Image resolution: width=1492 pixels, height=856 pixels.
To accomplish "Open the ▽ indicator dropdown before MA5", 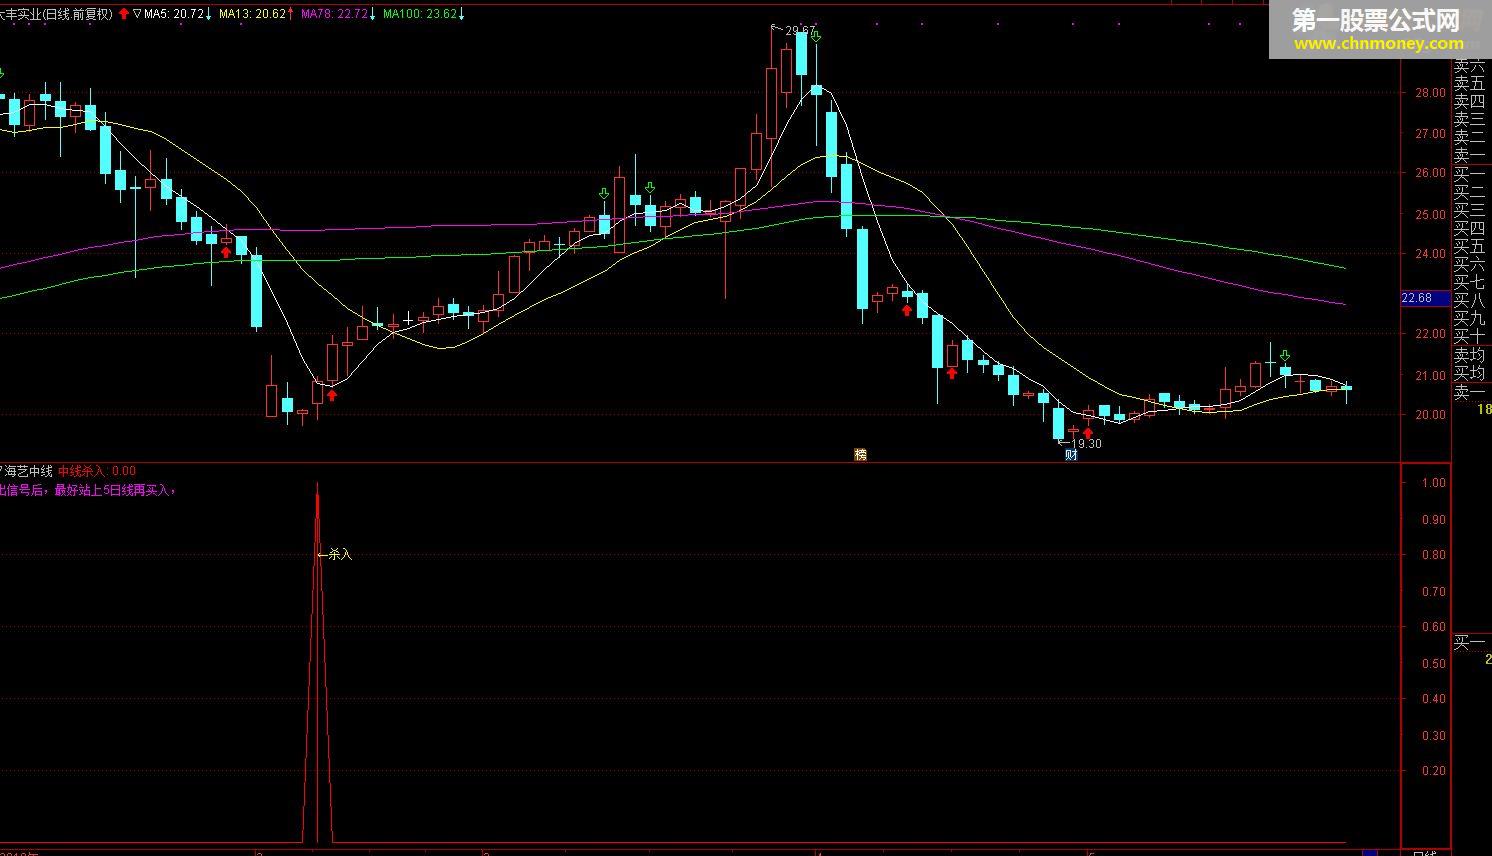I will (x=137, y=14).
